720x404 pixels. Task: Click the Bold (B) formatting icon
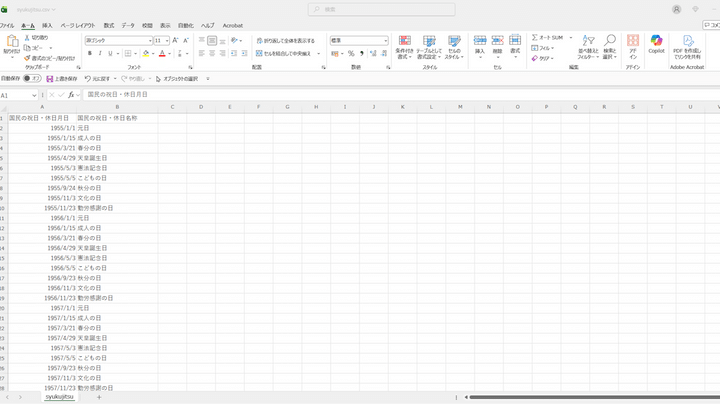(88, 53)
